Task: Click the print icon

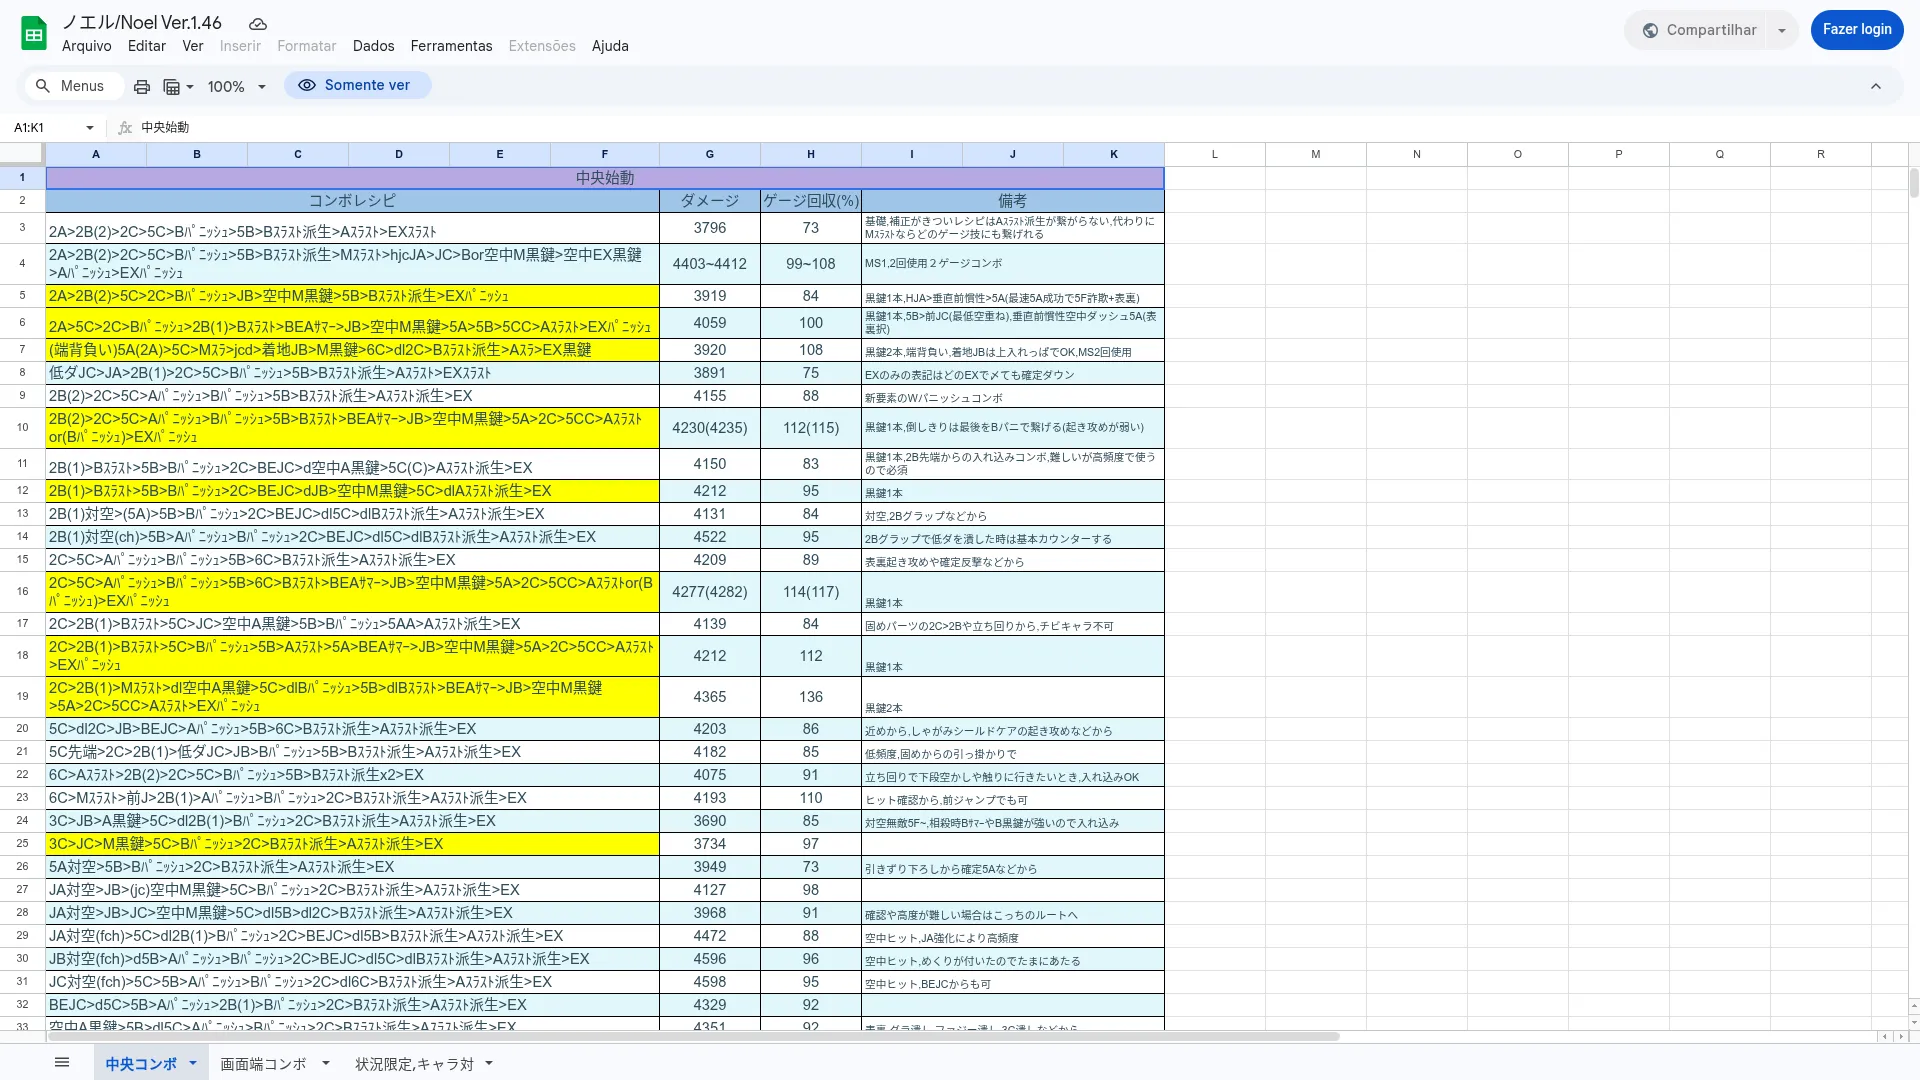Action: pos(142,87)
